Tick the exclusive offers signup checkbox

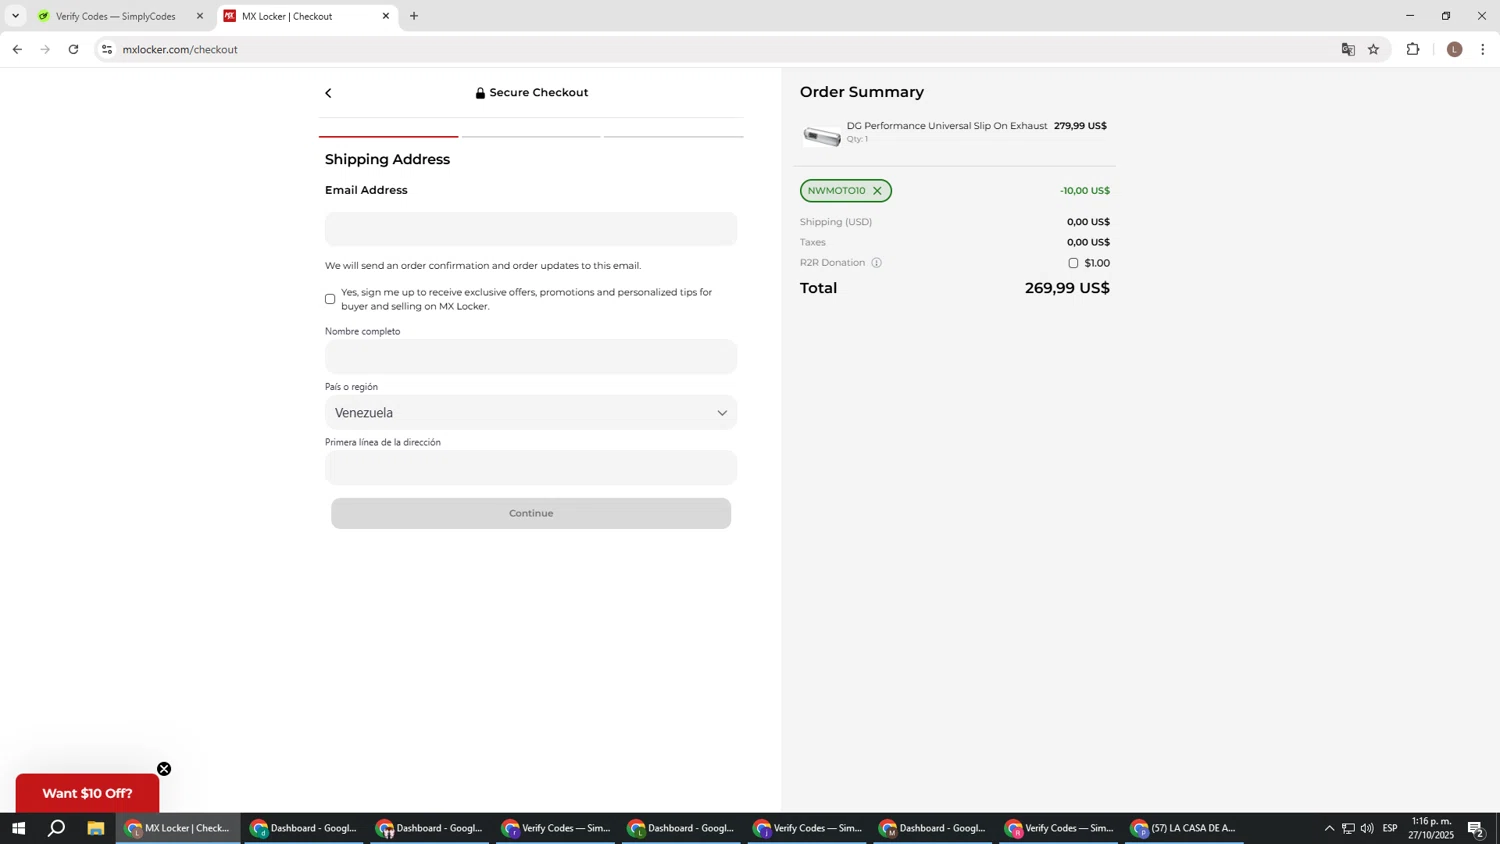[330, 299]
